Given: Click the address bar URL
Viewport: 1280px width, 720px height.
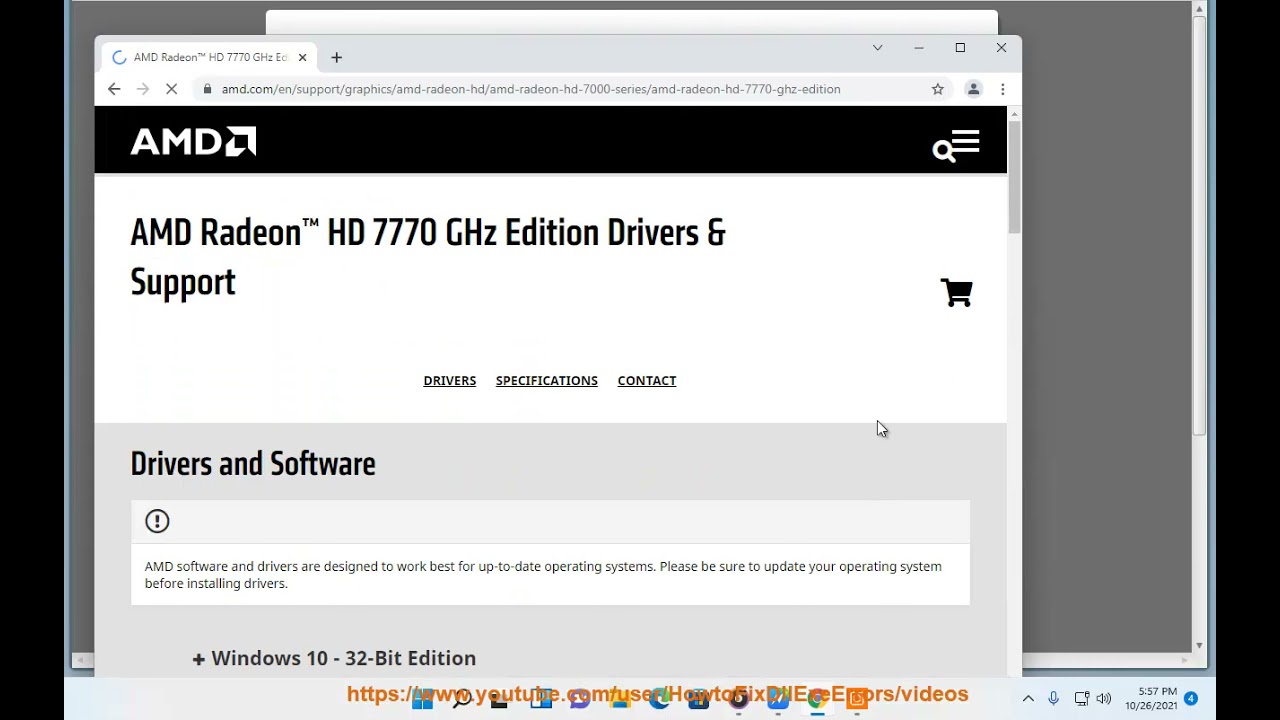Looking at the screenshot, I should (x=531, y=89).
